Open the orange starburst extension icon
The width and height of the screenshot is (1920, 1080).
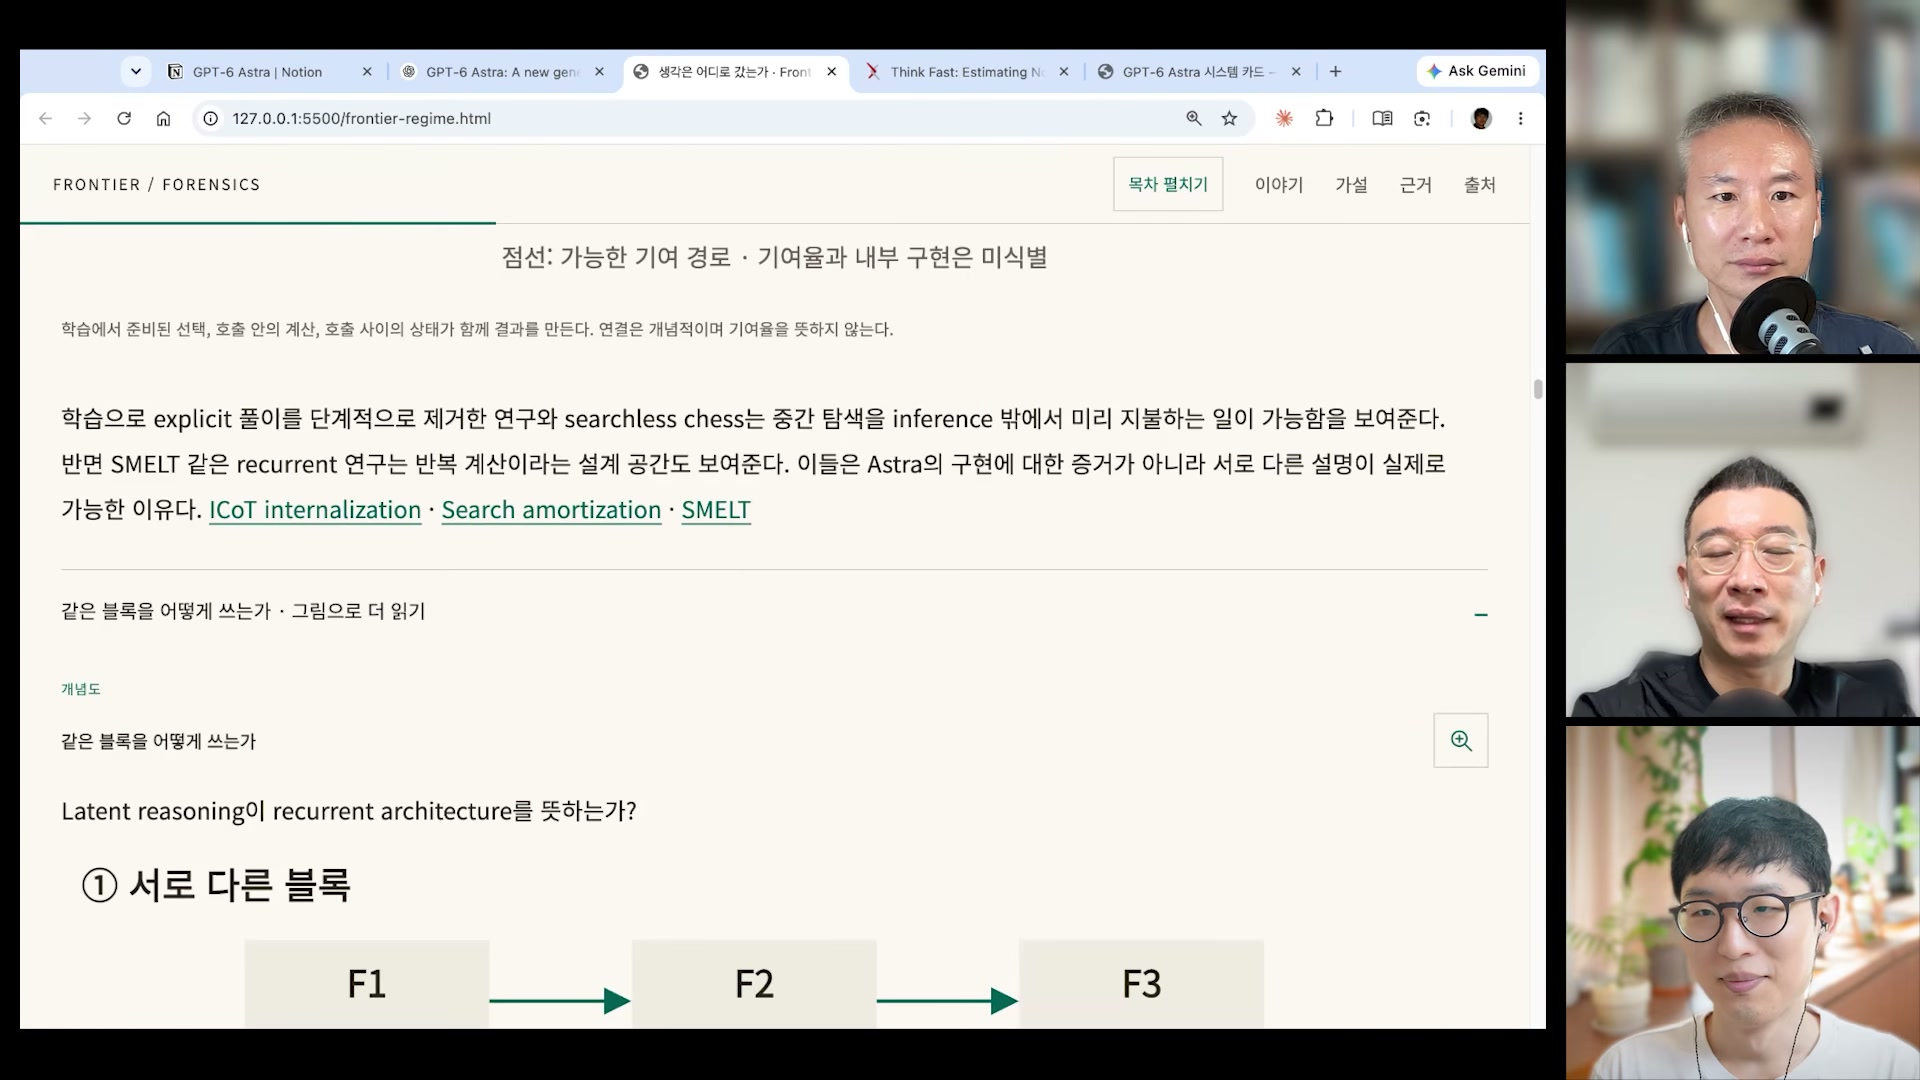click(x=1284, y=118)
